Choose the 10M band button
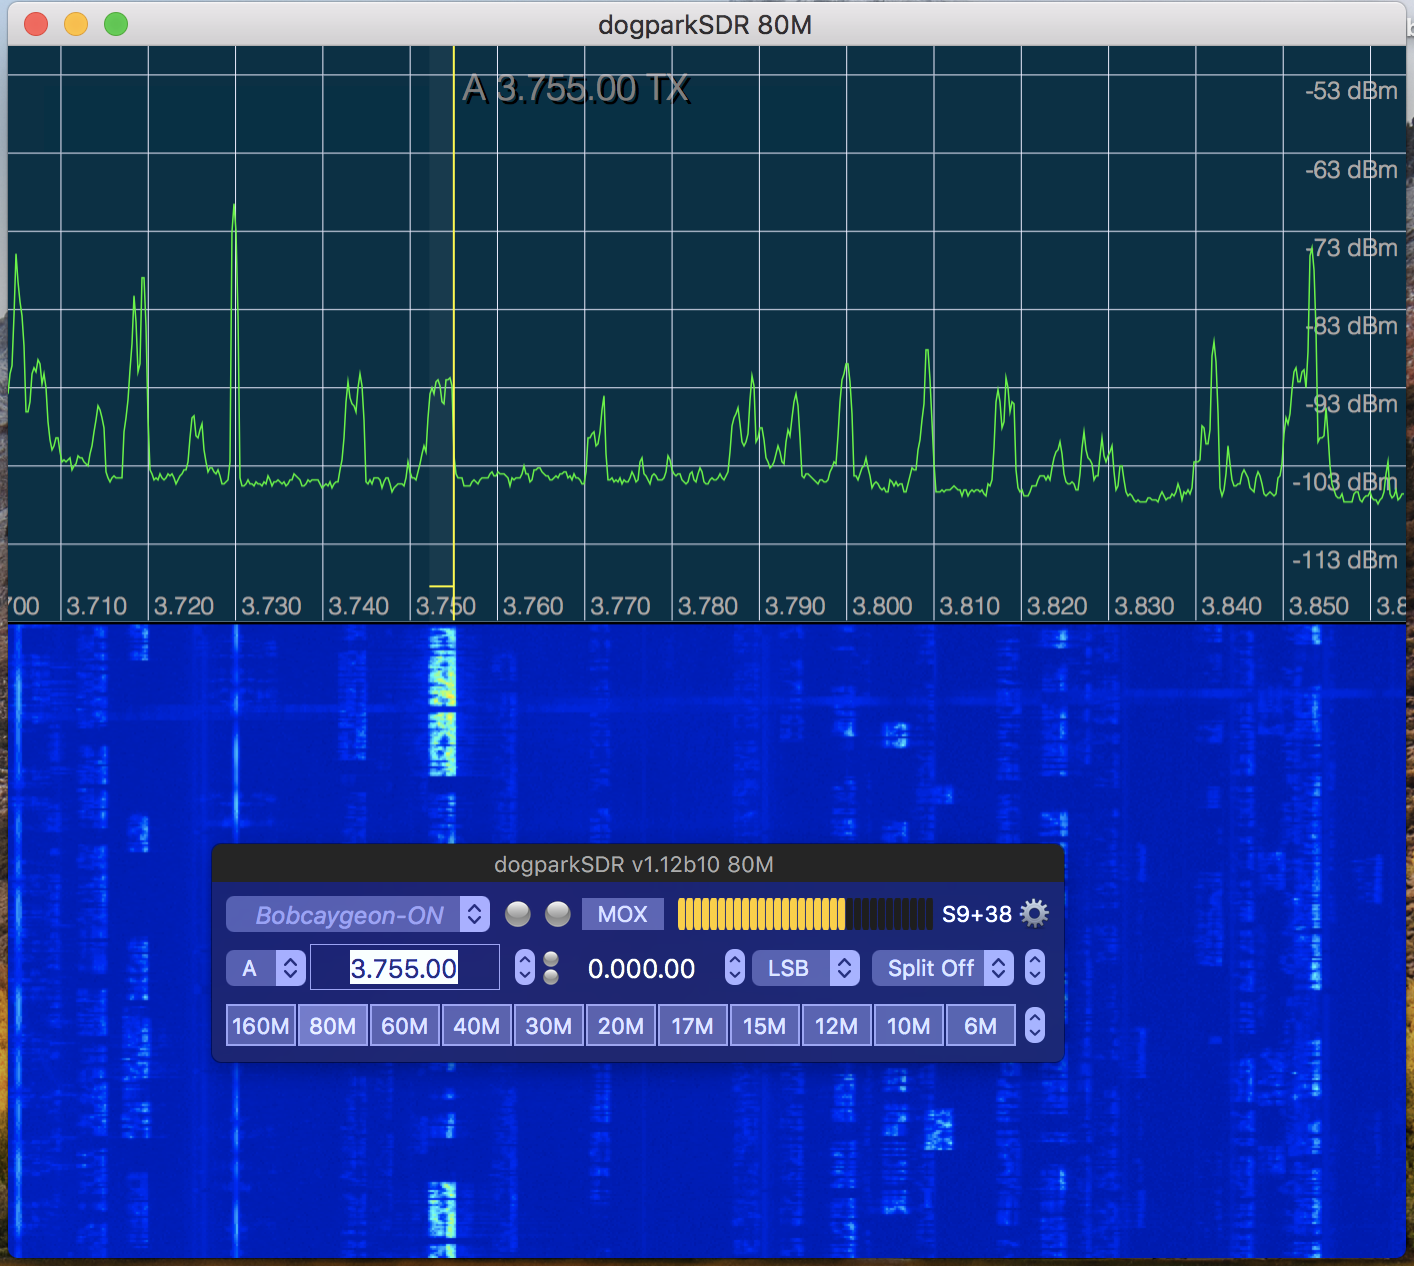The width and height of the screenshot is (1414, 1266). pos(909,1026)
